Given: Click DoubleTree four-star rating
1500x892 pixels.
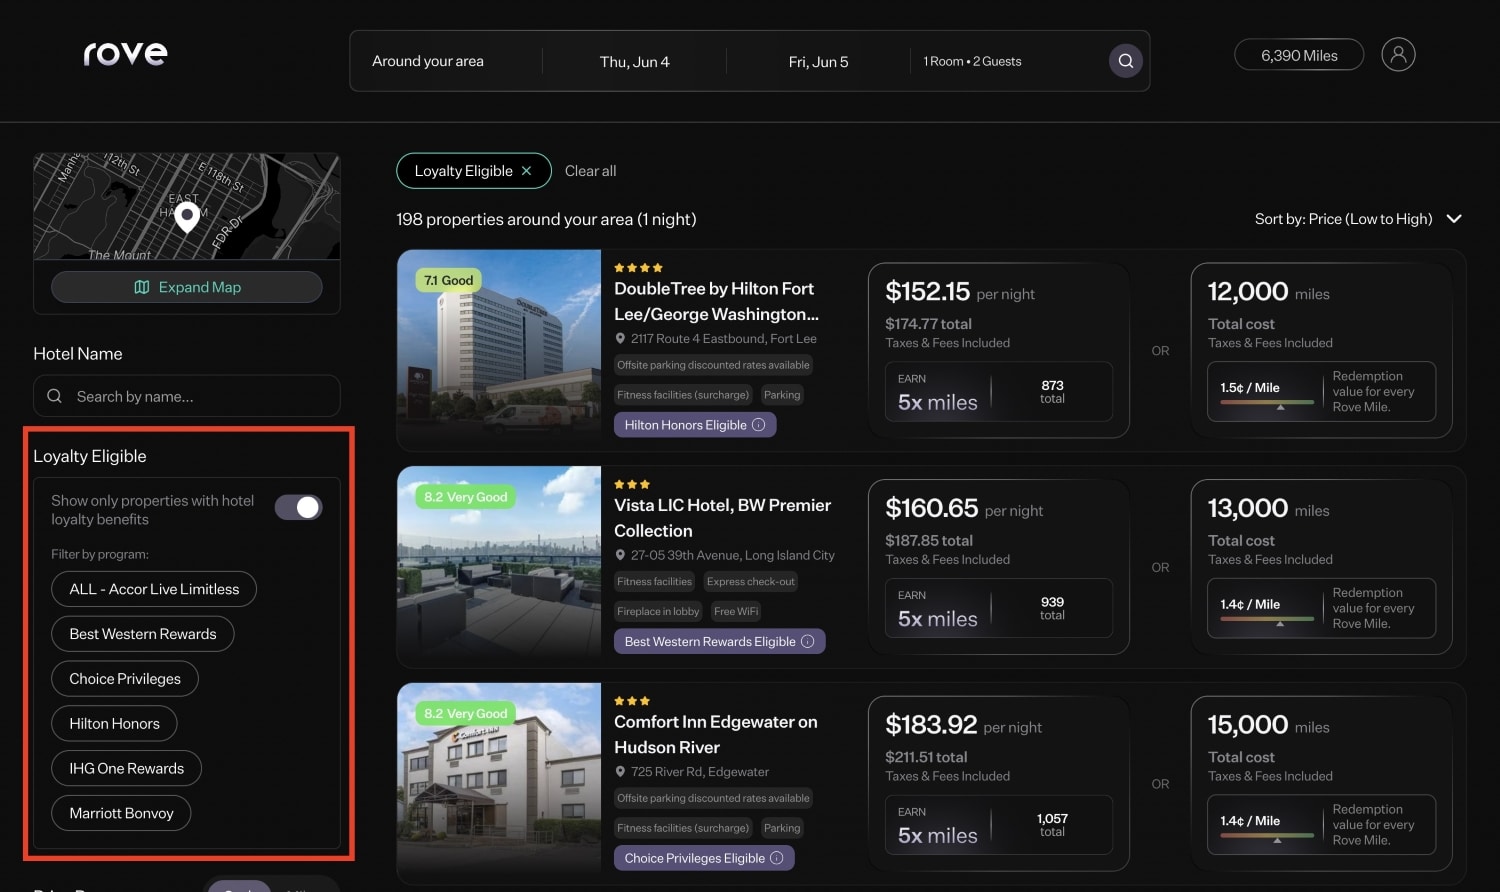Looking at the screenshot, I should click(638, 268).
